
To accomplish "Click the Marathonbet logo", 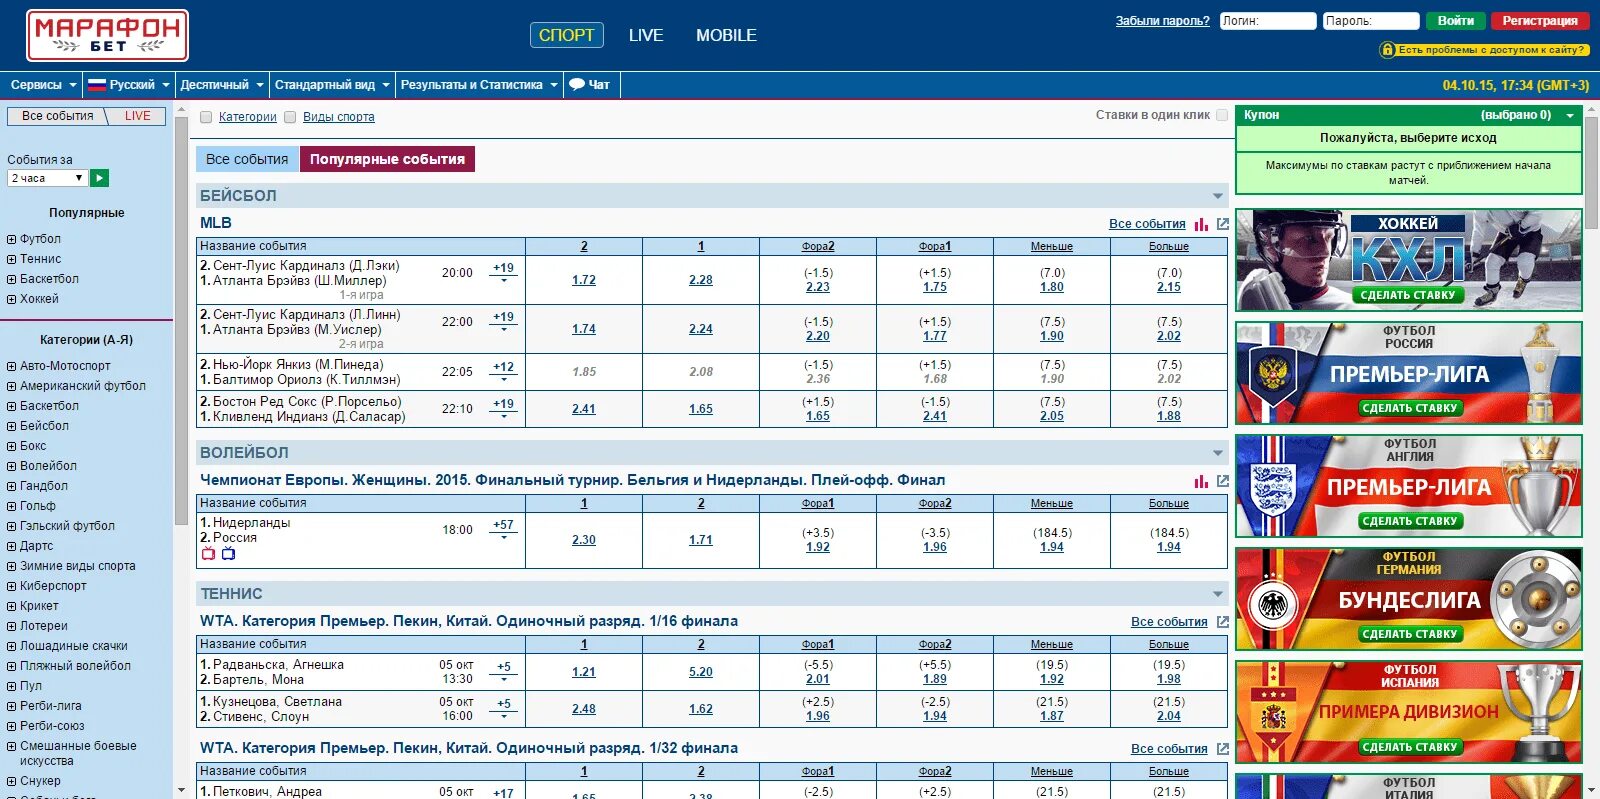I will point(107,36).
